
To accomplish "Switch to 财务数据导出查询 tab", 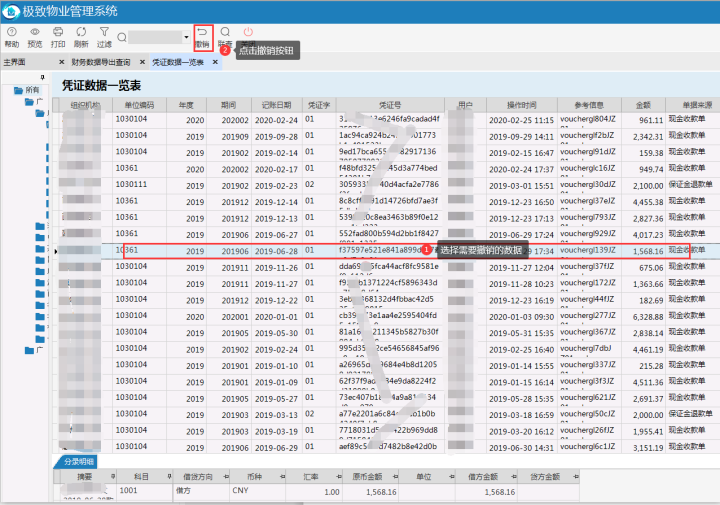I will pyautogui.click(x=101, y=62).
